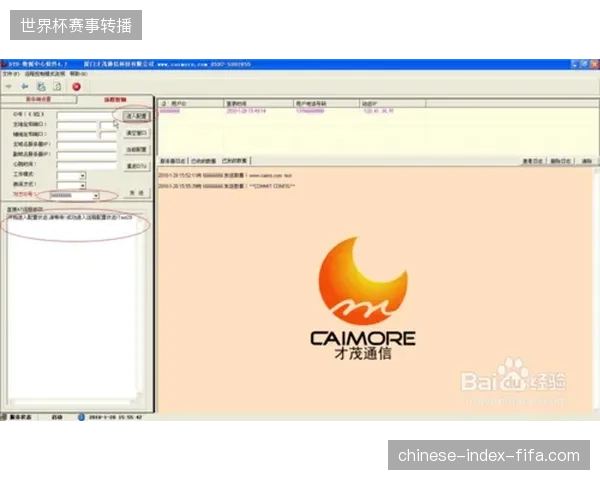Click the 用户电话号码 column header
The height and width of the screenshot is (480, 600).
326,104
